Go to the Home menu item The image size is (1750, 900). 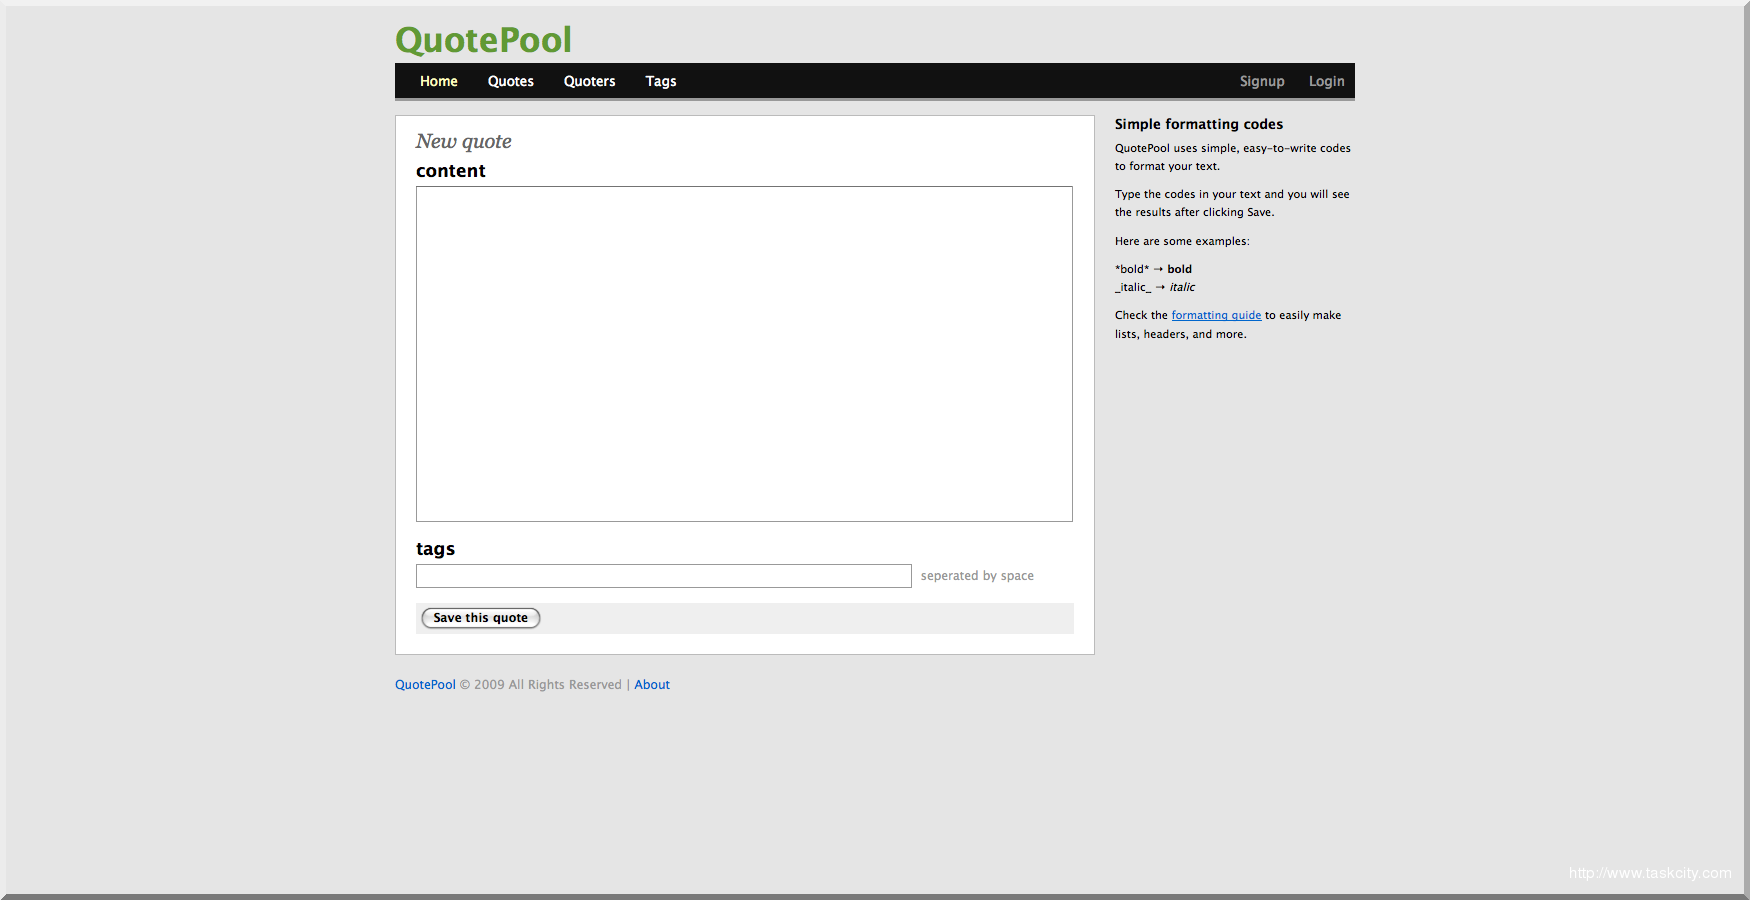pyautogui.click(x=438, y=81)
